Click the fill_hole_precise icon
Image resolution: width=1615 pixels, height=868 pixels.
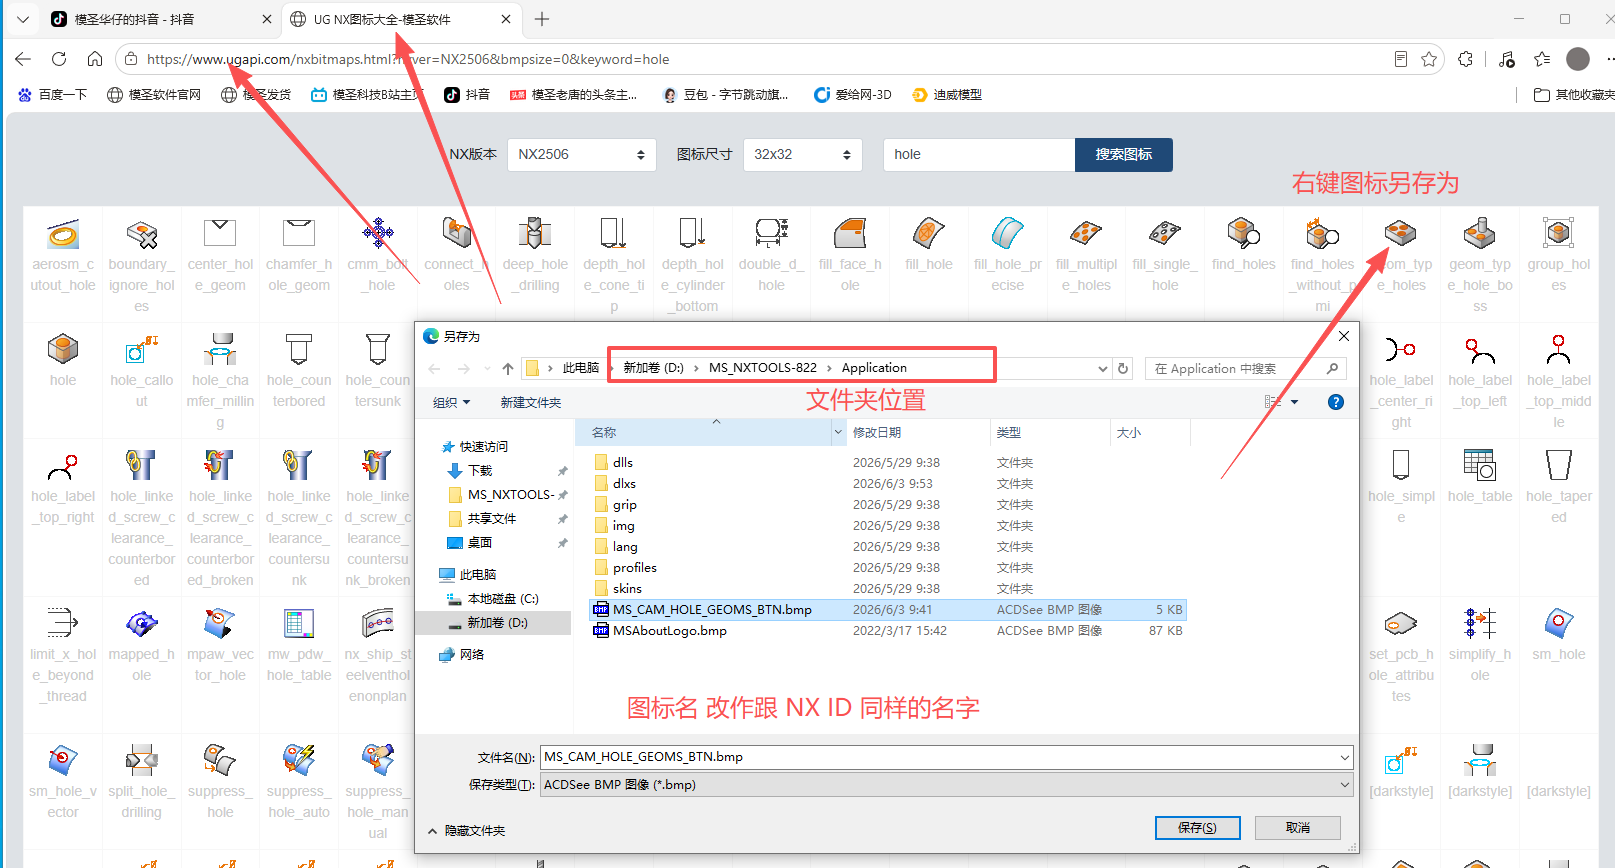(x=1008, y=233)
